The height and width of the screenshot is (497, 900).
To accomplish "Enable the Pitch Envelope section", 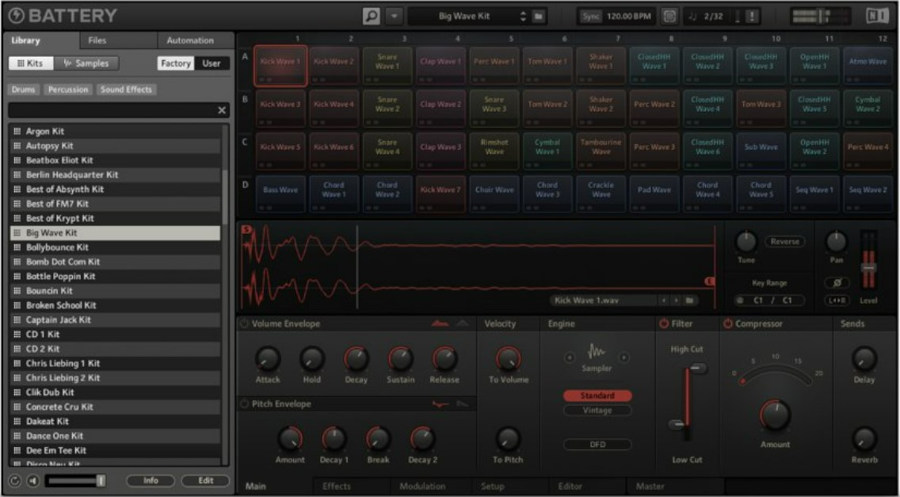I will pos(244,404).
